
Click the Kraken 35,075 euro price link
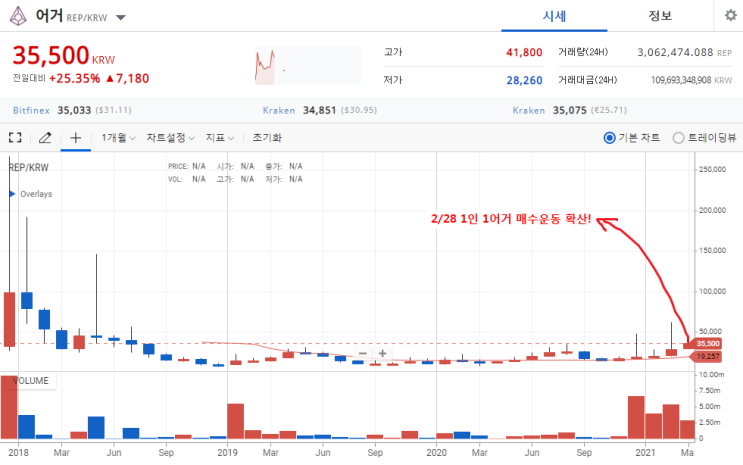click(x=570, y=110)
